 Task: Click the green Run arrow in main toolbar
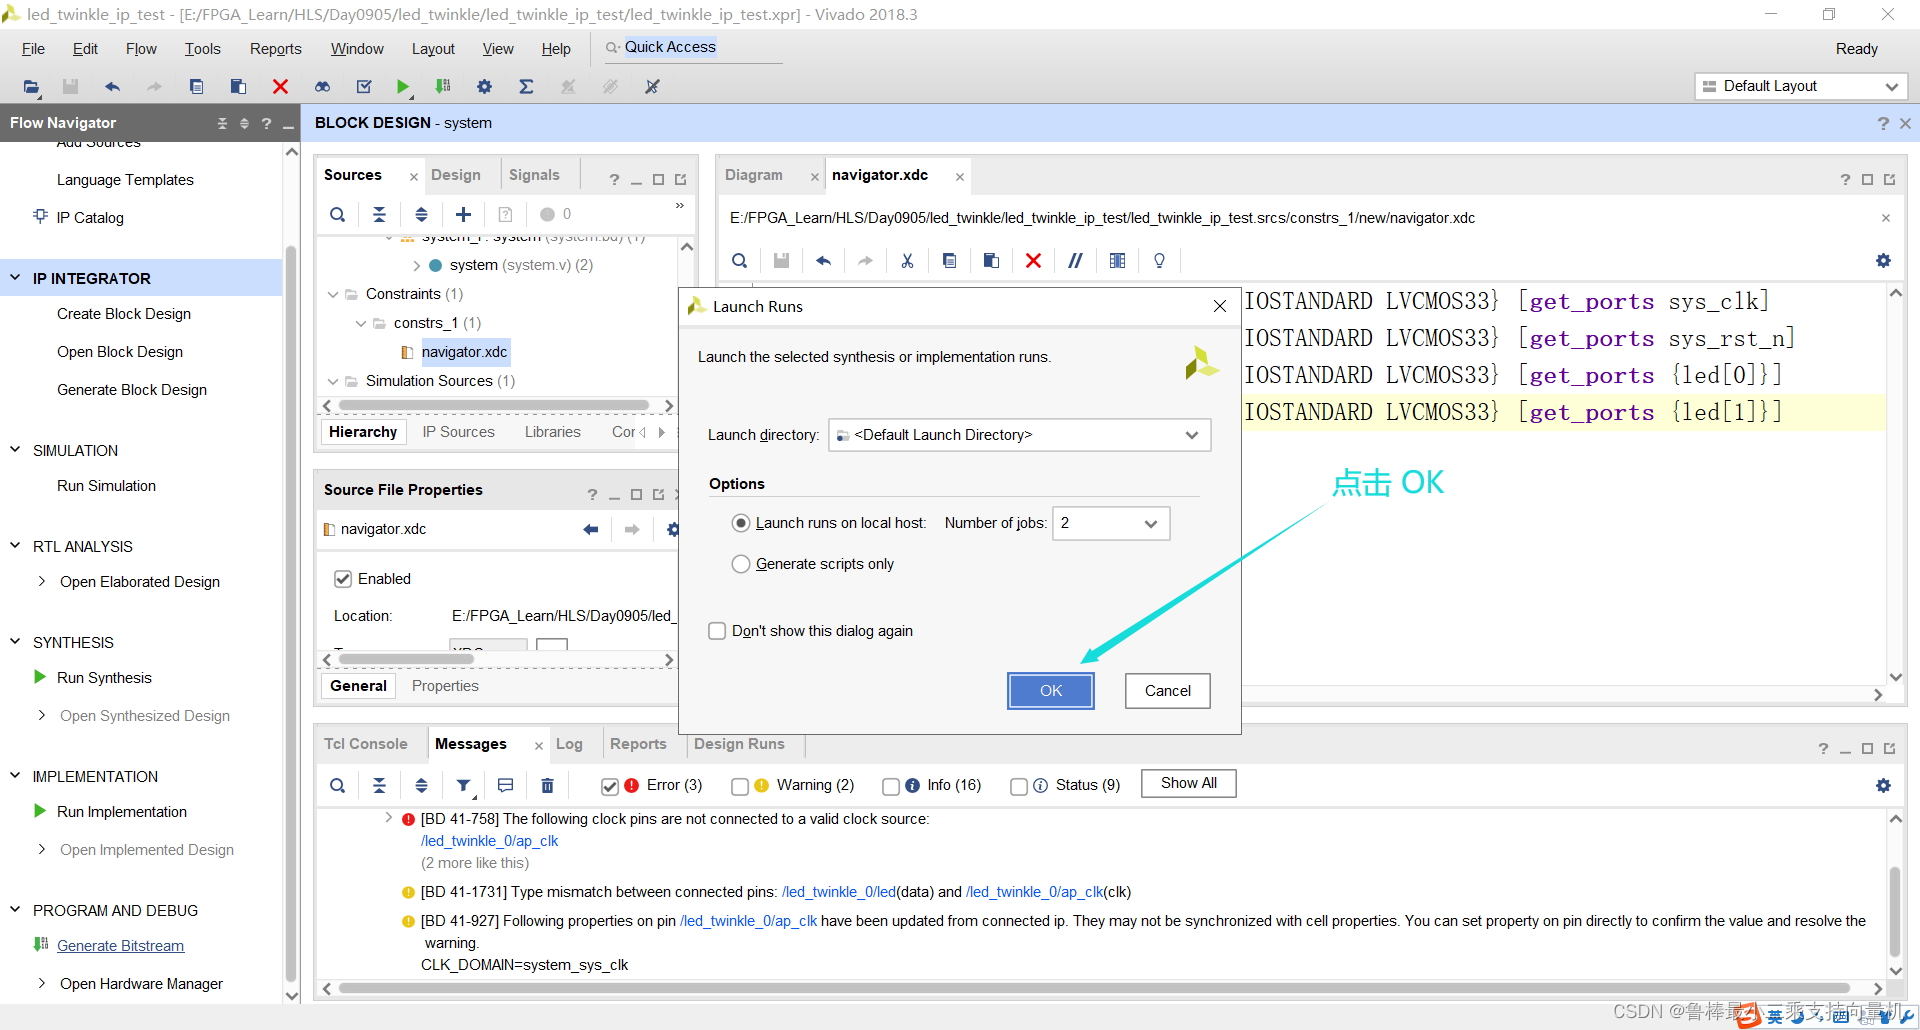pos(402,87)
